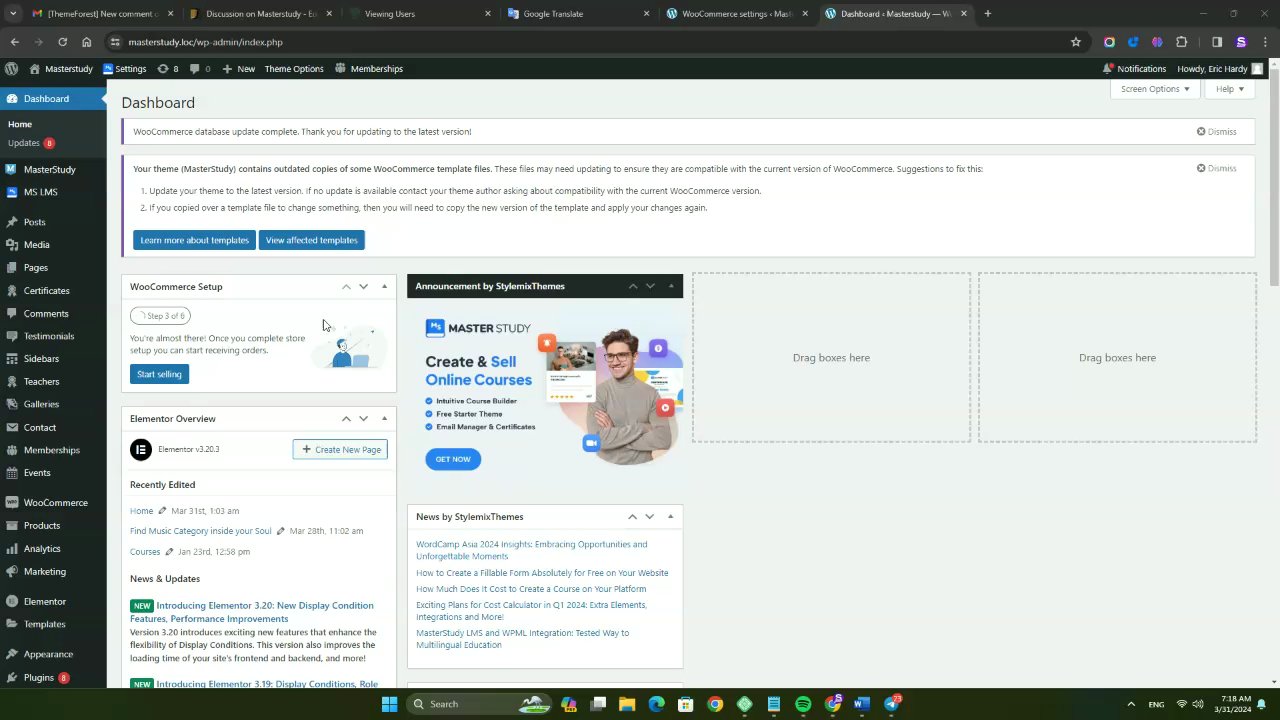This screenshot has width=1280, height=720.
Task: Move News by StylemixThemes box down
Action: 649,517
